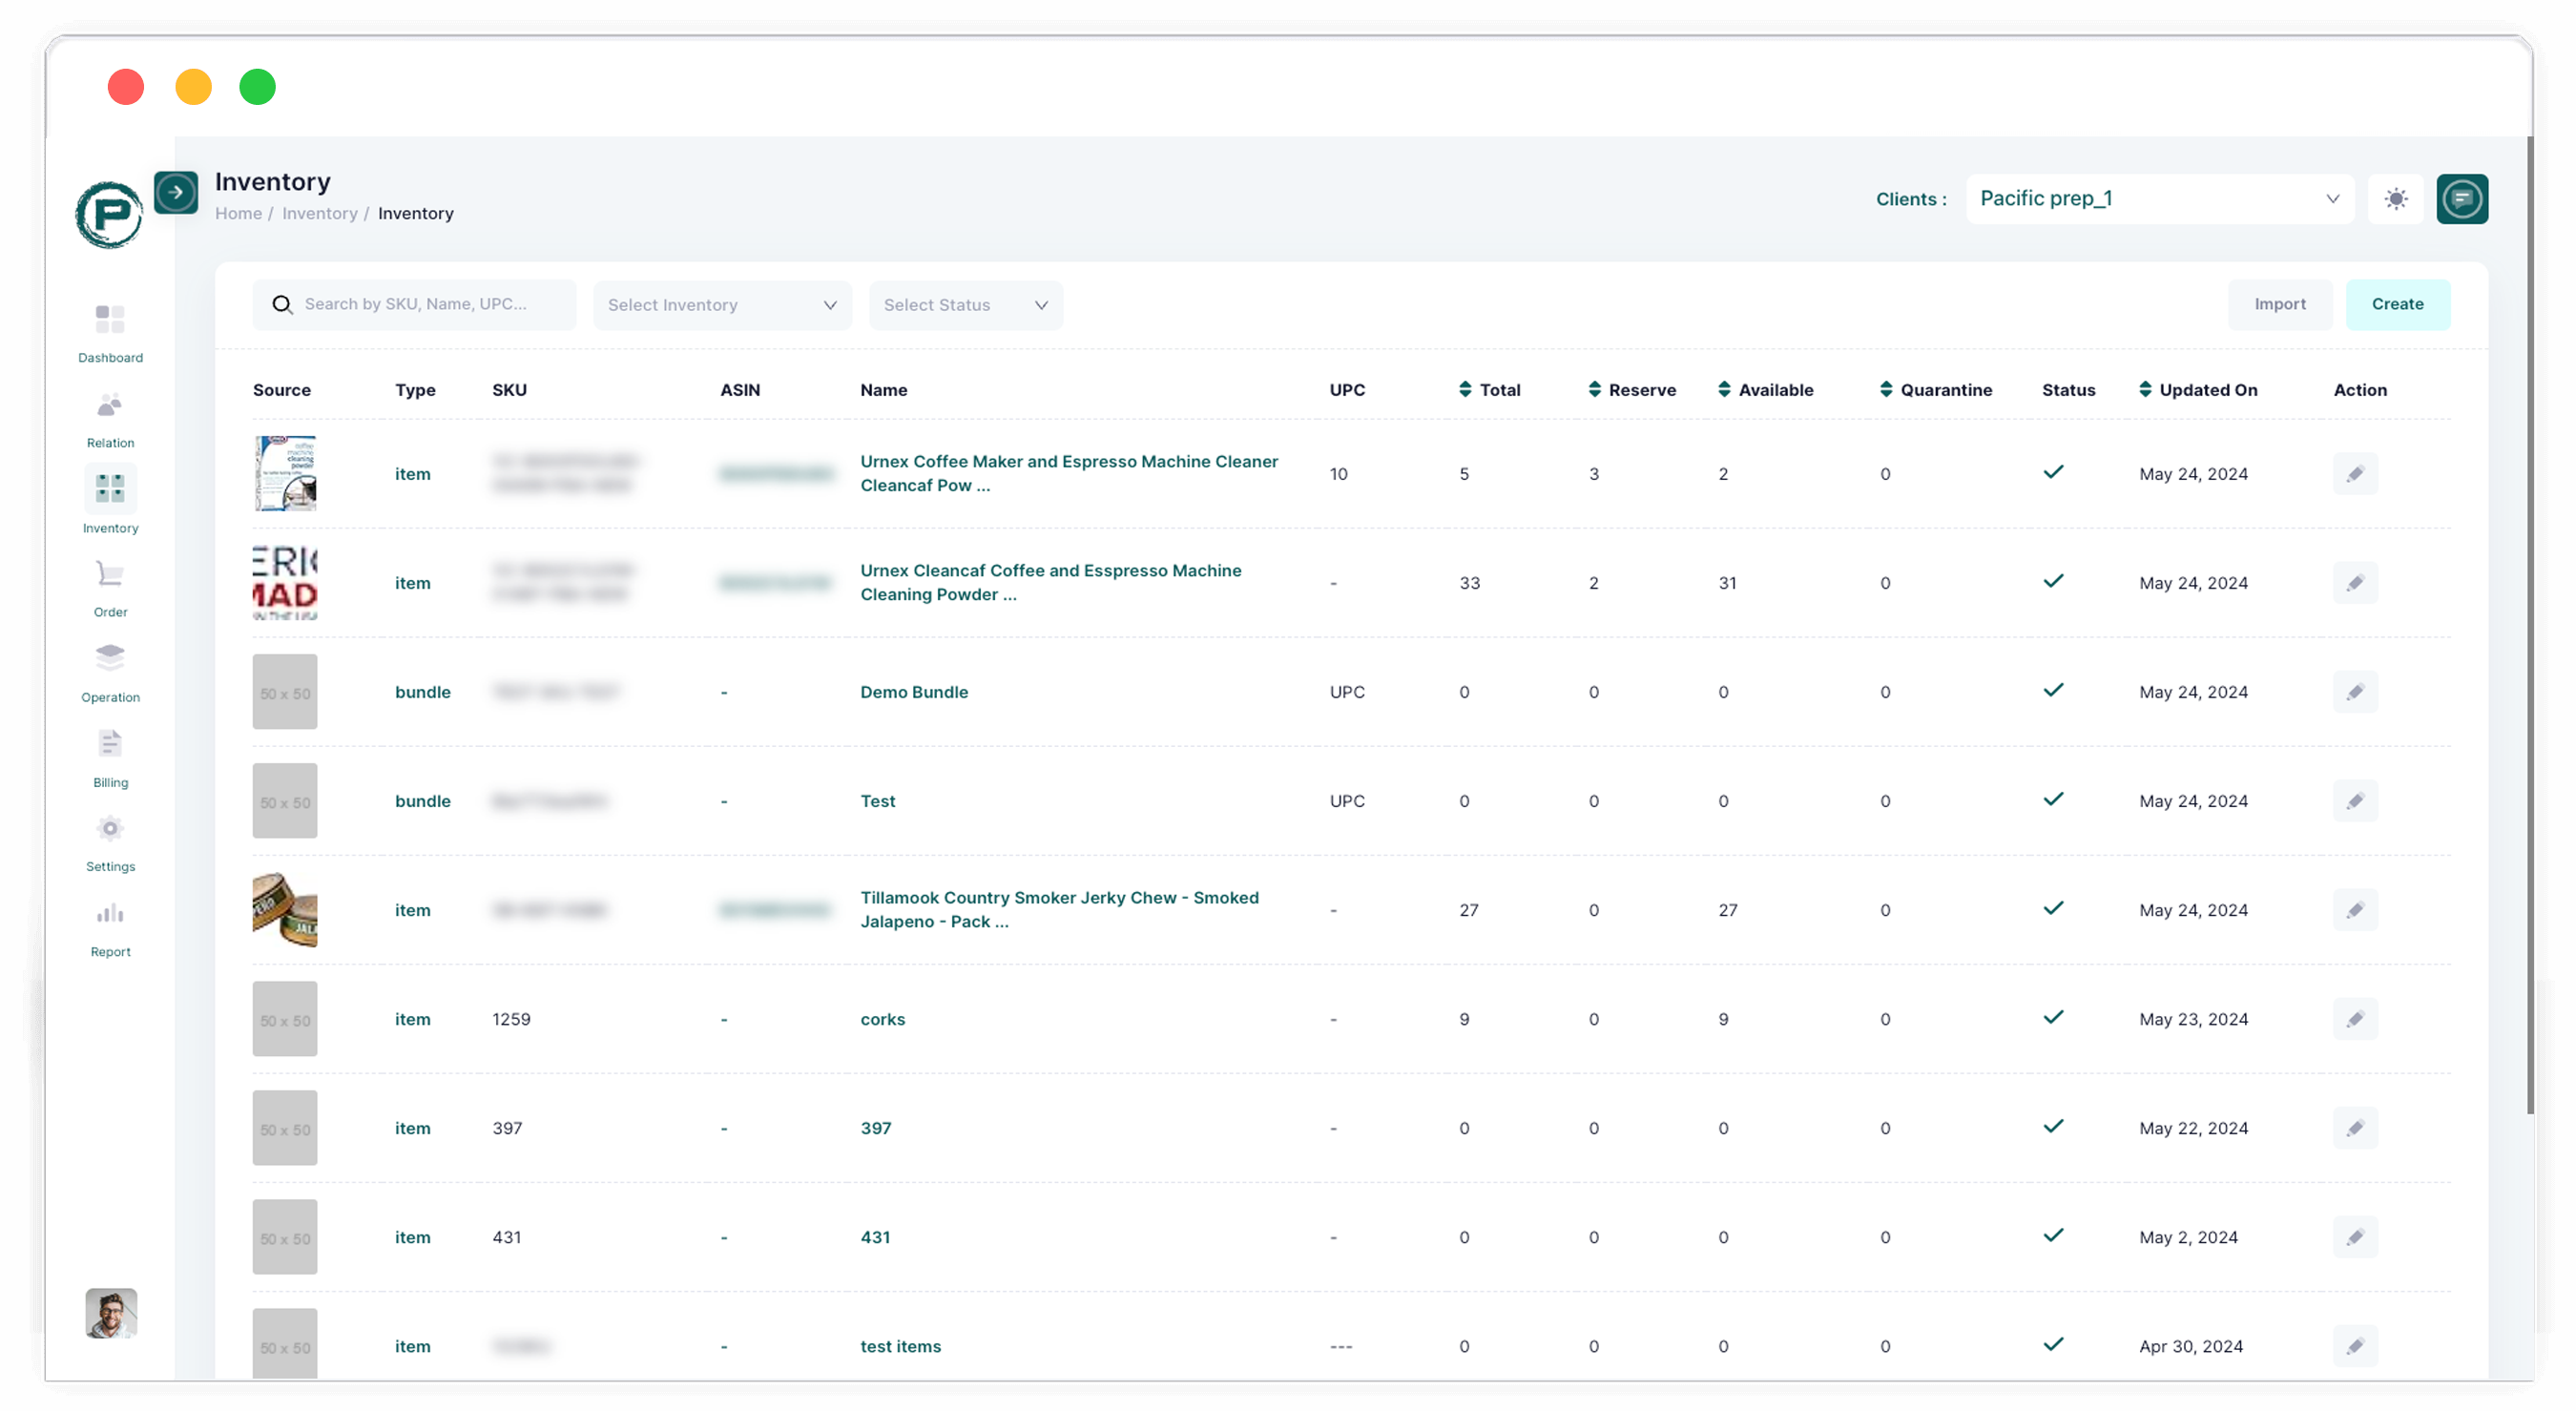
Task: Click SKU value 1259
Action: click(x=511, y=1019)
